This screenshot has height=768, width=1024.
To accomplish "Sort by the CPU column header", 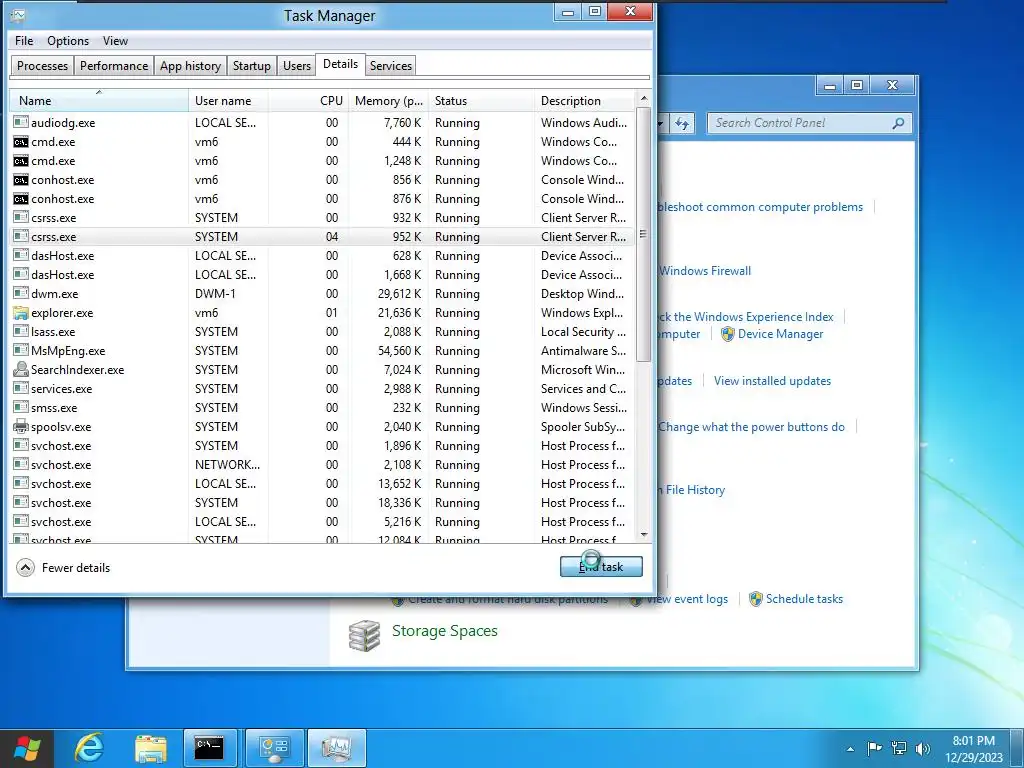I will tap(308, 101).
